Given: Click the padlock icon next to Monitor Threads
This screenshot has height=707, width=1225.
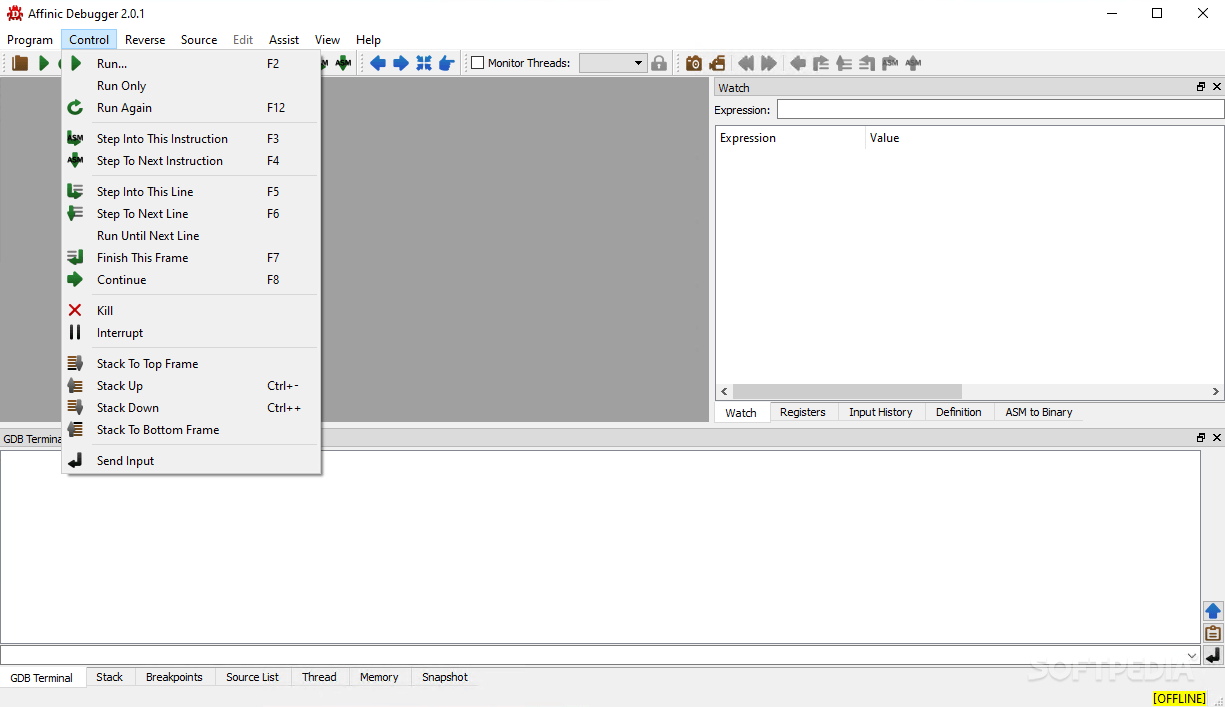Looking at the screenshot, I should click(x=659, y=63).
